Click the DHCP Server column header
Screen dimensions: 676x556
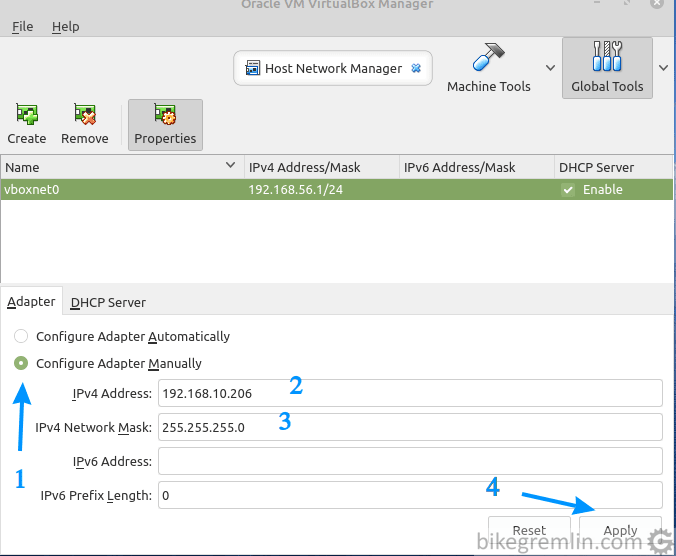pyautogui.click(x=613, y=167)
